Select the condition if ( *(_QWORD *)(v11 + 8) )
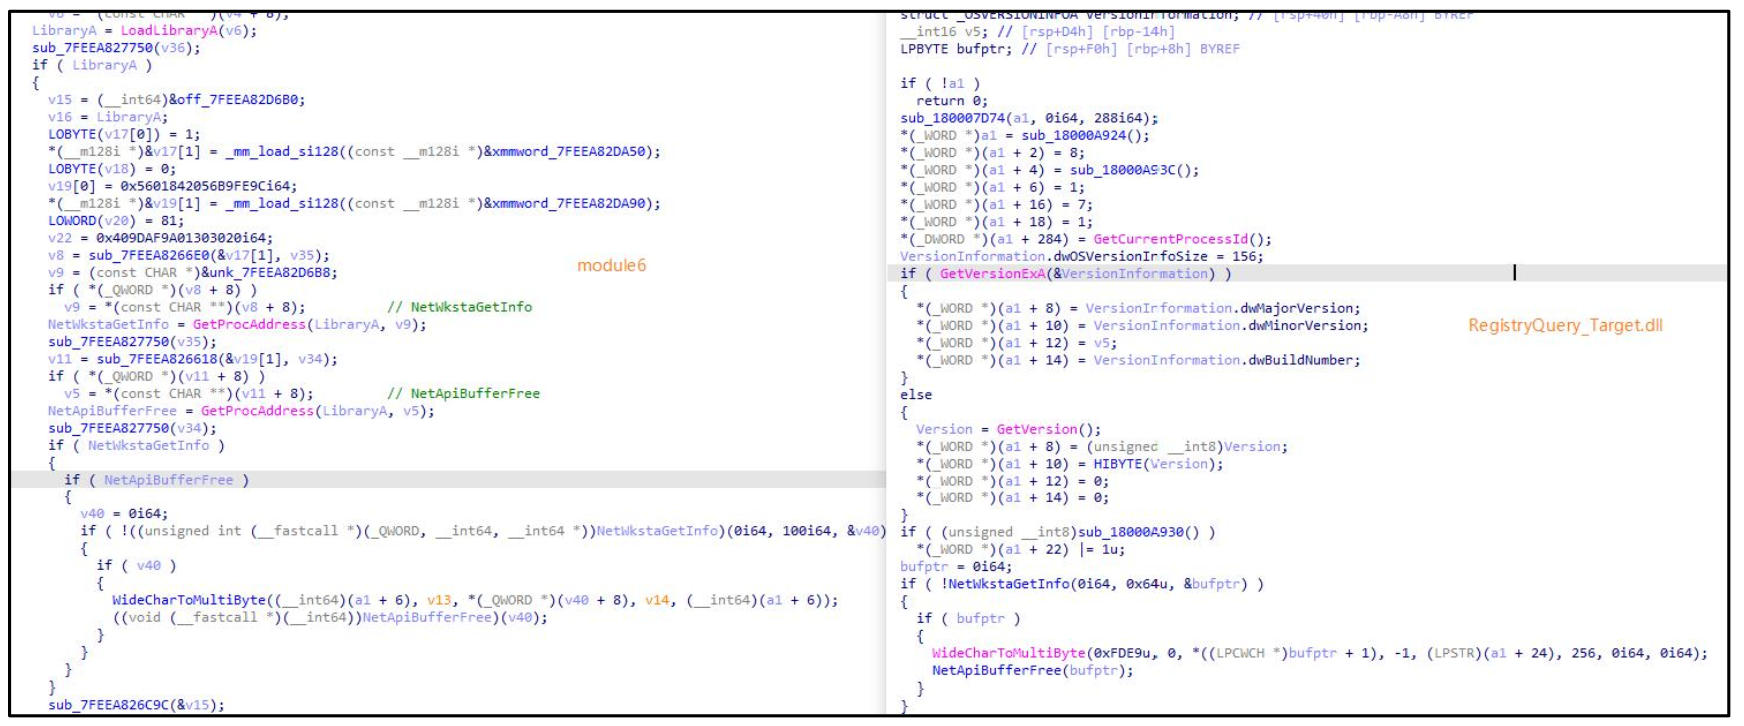The height and width of the screenshot is (726, 1744). (156, 376)
